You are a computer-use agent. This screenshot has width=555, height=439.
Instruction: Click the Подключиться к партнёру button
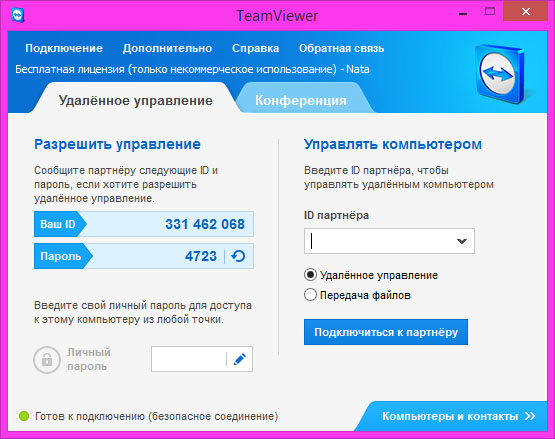(386, 332)
